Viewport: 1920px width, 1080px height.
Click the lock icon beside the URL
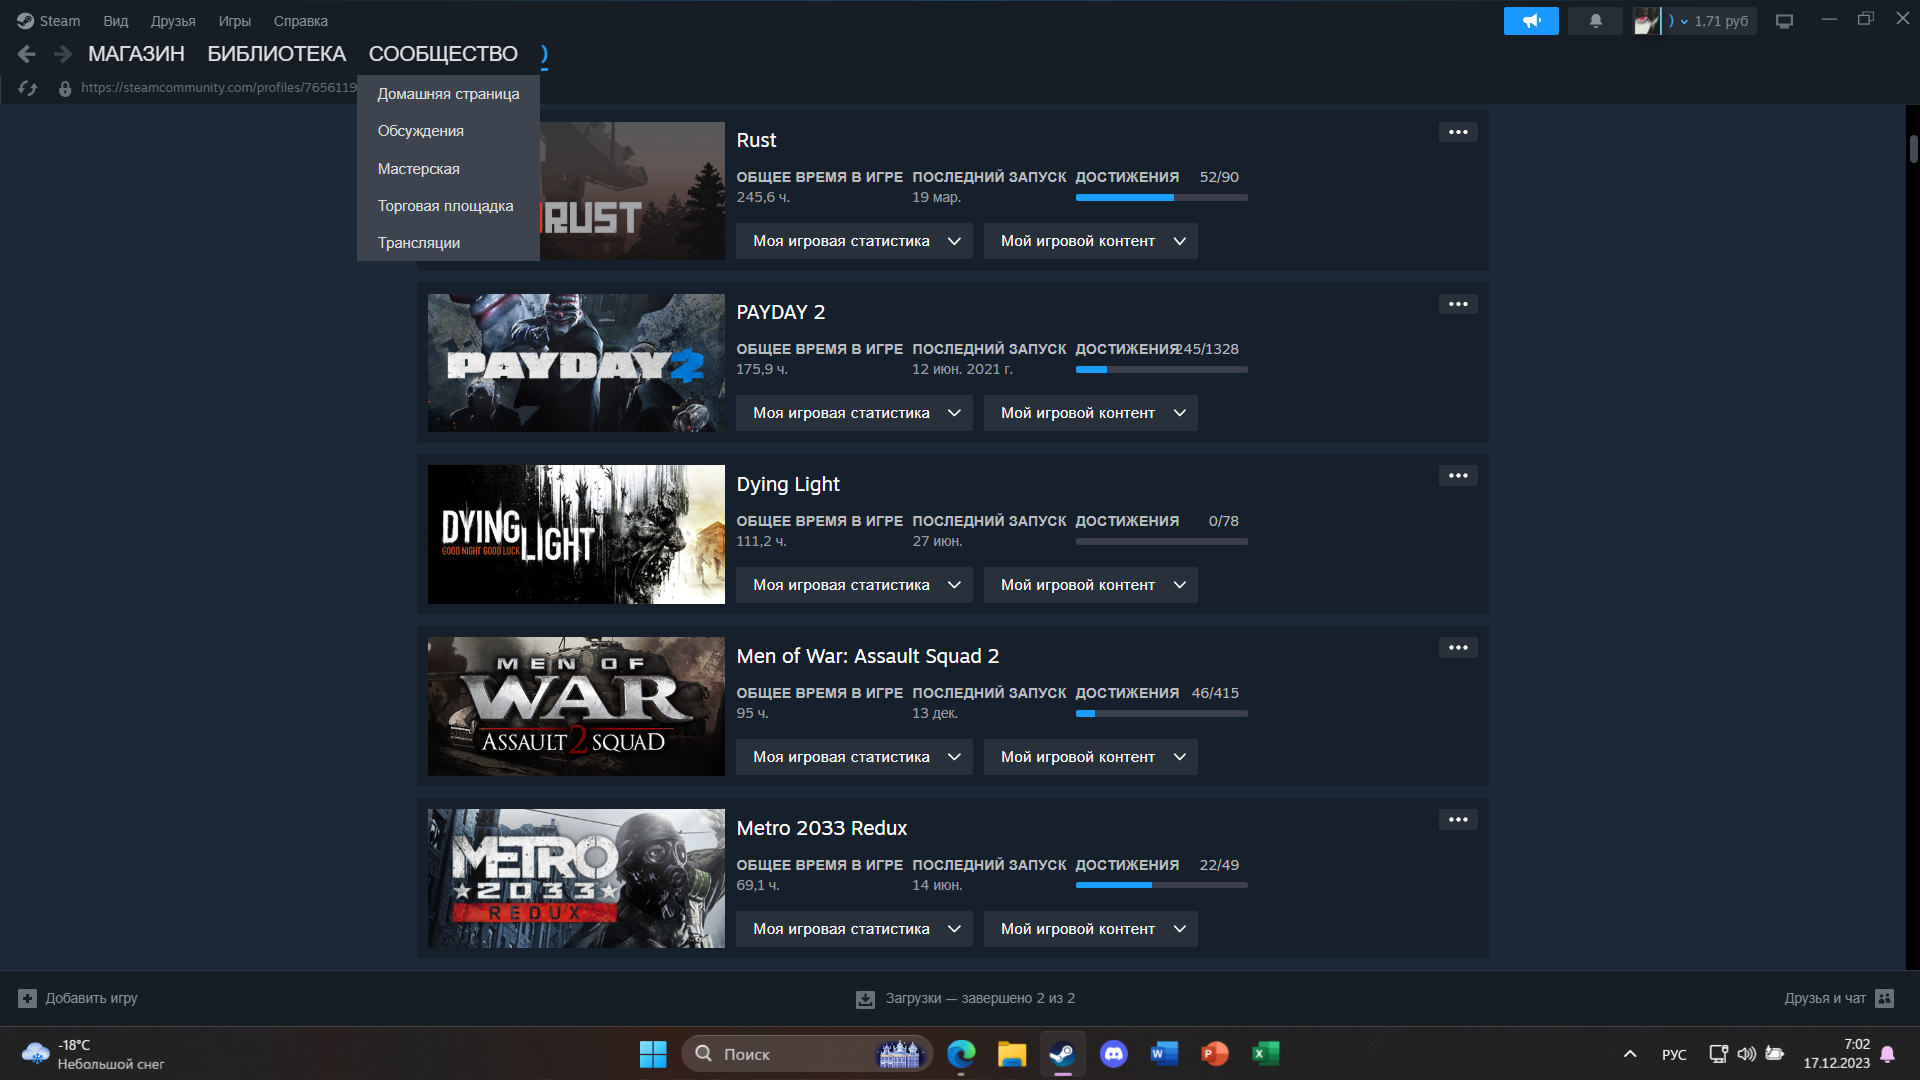65,88
